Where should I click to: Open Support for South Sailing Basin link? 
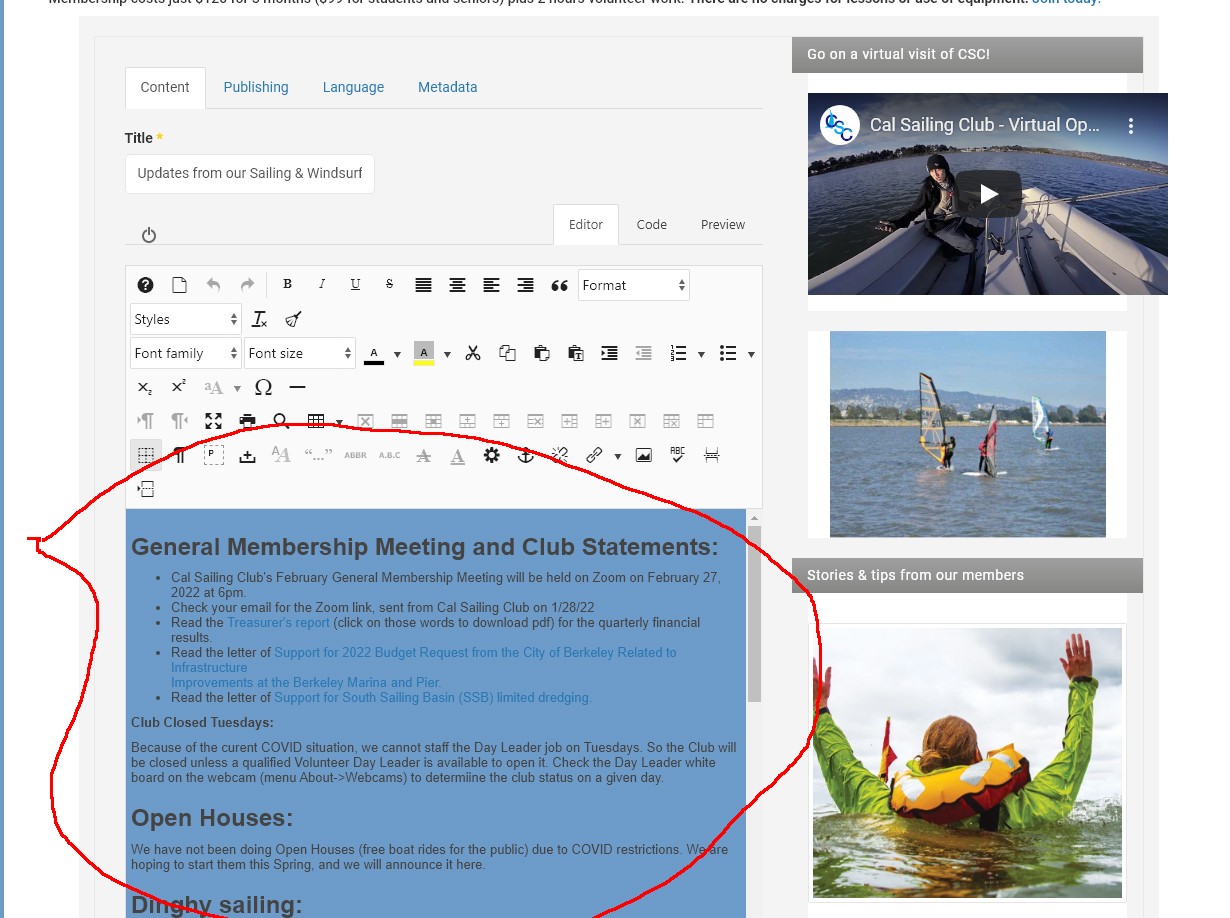tap(433, 697)
